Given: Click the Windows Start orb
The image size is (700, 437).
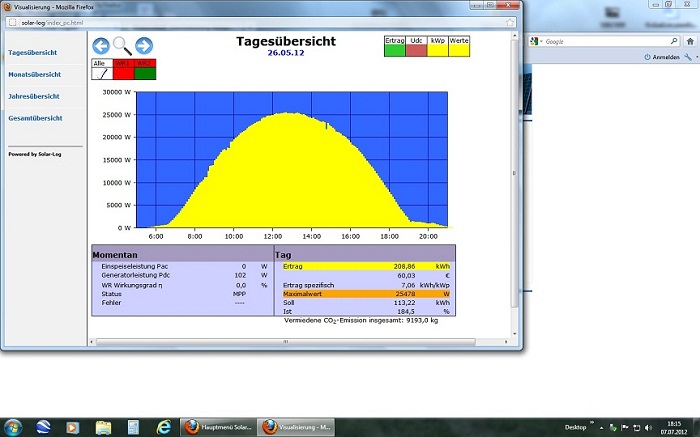Looking at the screenshot, I should [14, 427].
